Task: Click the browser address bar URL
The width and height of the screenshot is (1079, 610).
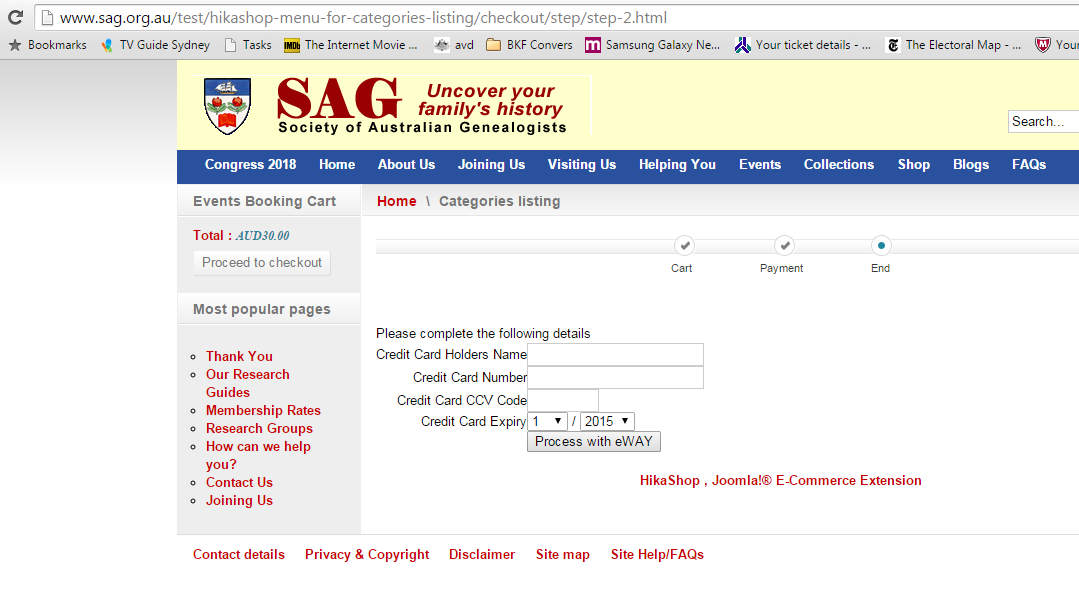Action: (363, 18)
